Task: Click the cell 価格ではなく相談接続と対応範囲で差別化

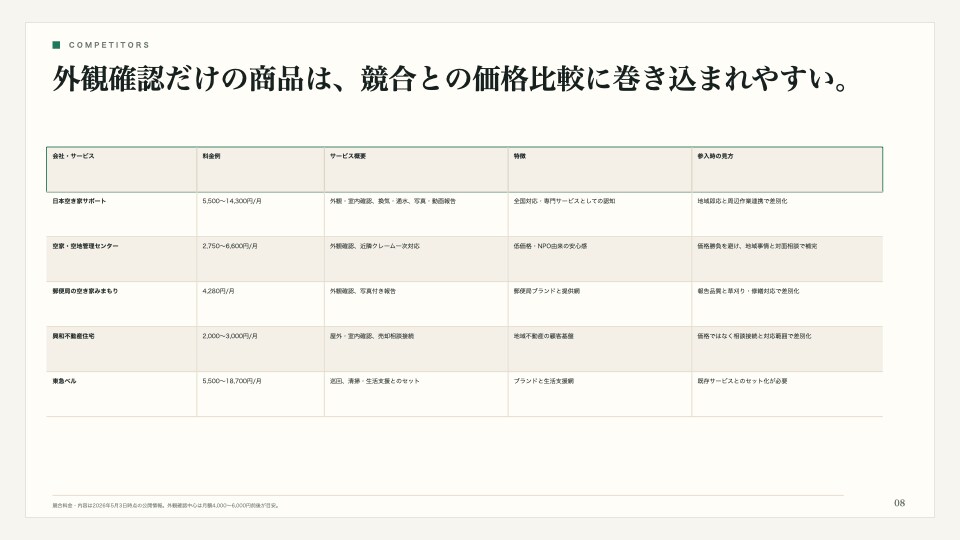Action: (787, 349)
